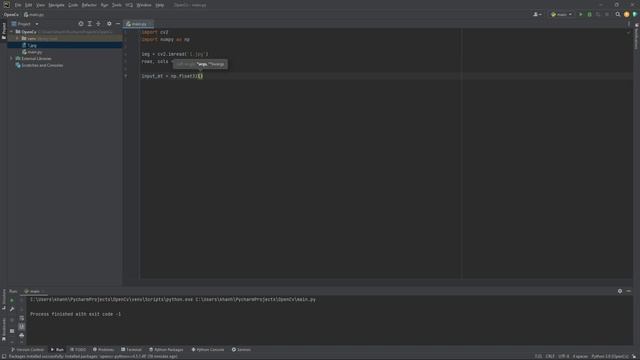This screenshot has height=360, width=640.
Task: Open the TODO tool window
Action: tap(78, 349)
